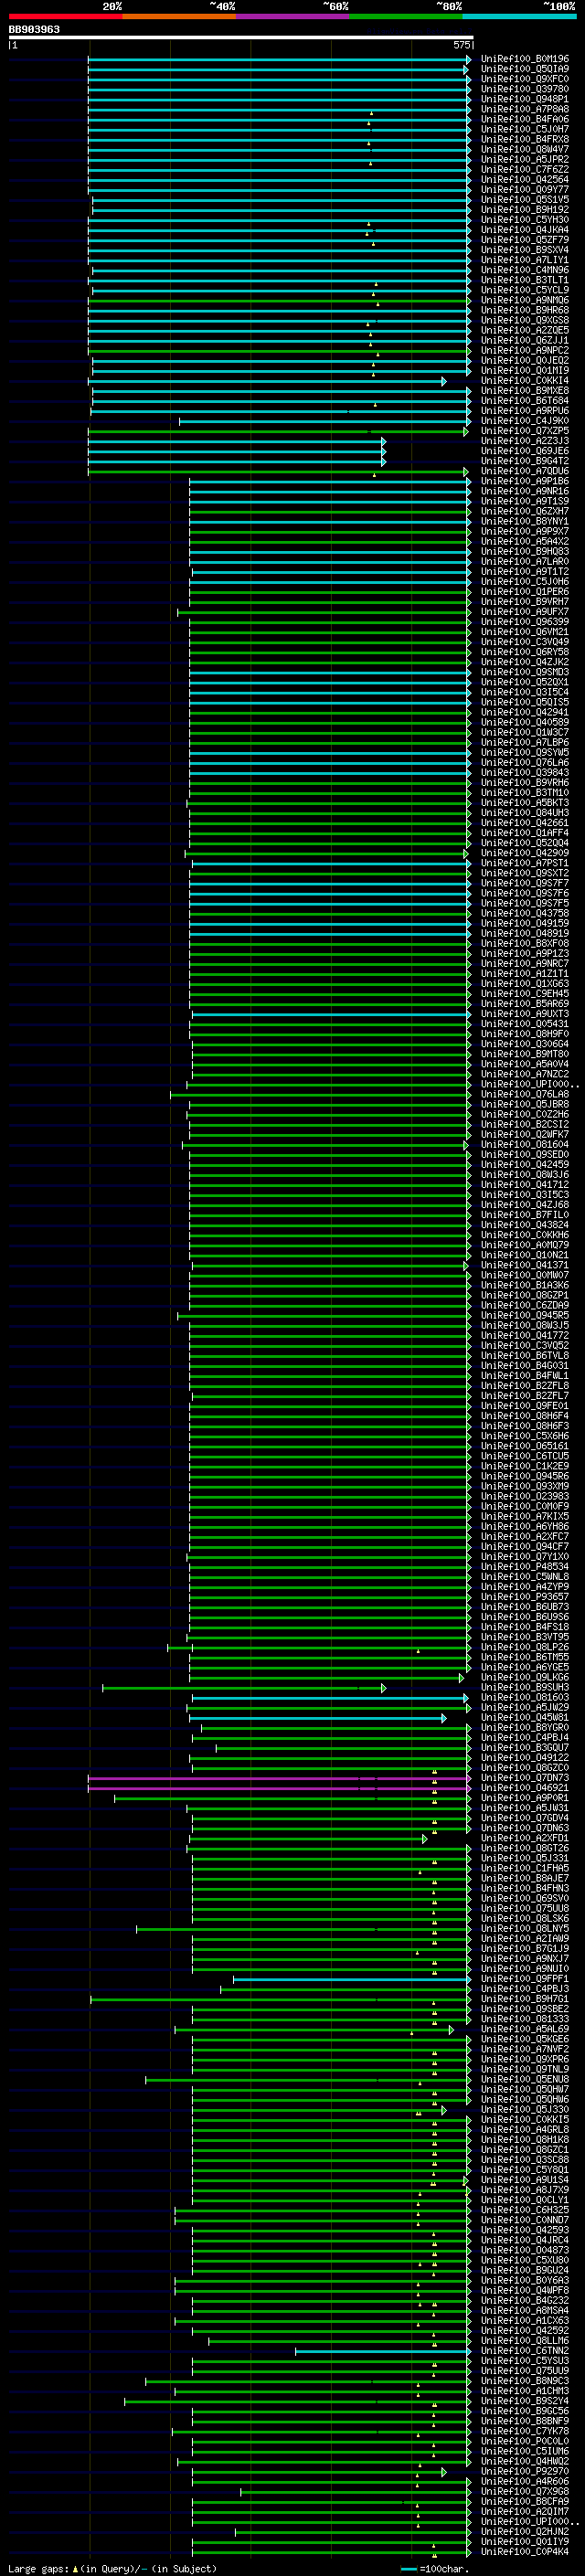Open hit UniRef100_Q948P1
This screenshot has width=585, height=2576.
(525, 99)
